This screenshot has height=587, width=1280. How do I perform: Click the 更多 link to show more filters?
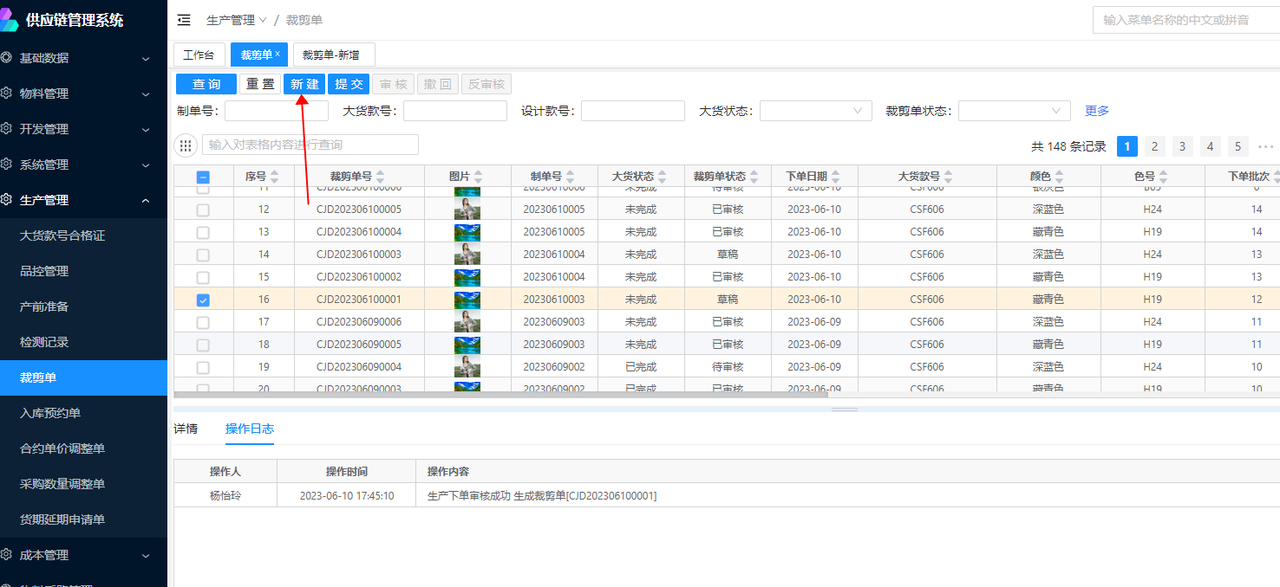(1097, 111)
